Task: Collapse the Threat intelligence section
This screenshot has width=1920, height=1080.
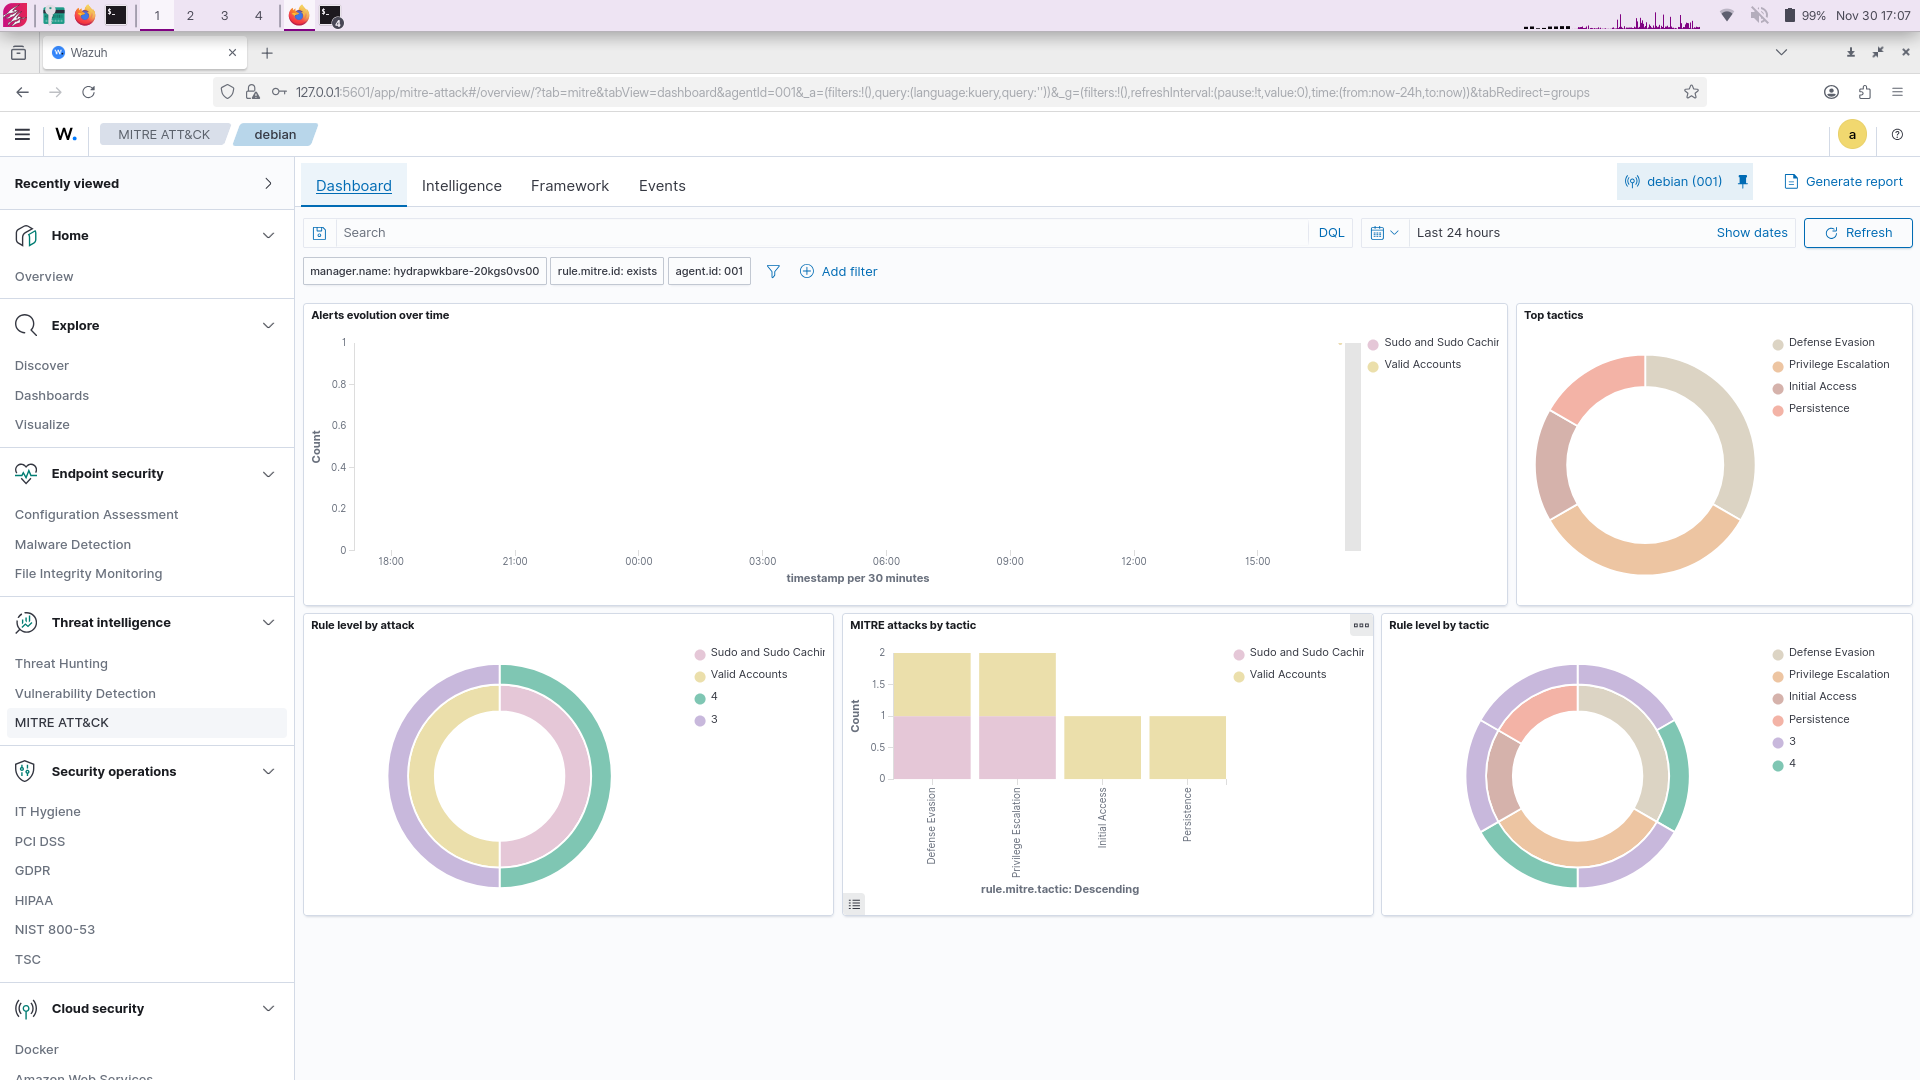Action: click(x=268, y=622)
